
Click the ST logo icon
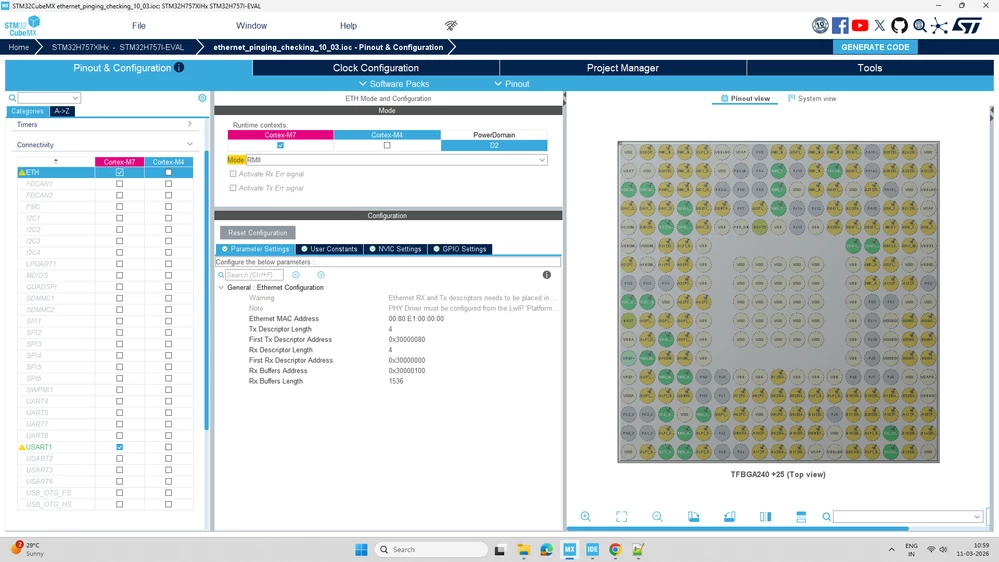(967, 25)
